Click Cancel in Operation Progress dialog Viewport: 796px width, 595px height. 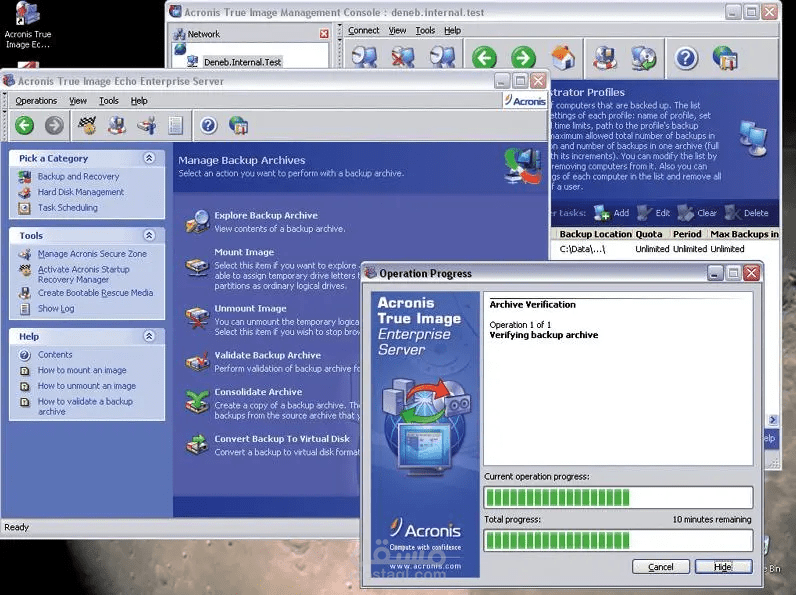tap(660, 567)
